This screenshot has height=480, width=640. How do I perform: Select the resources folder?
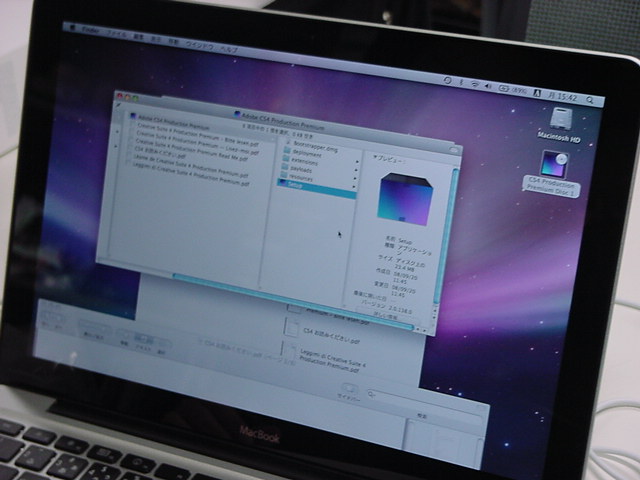301,177
